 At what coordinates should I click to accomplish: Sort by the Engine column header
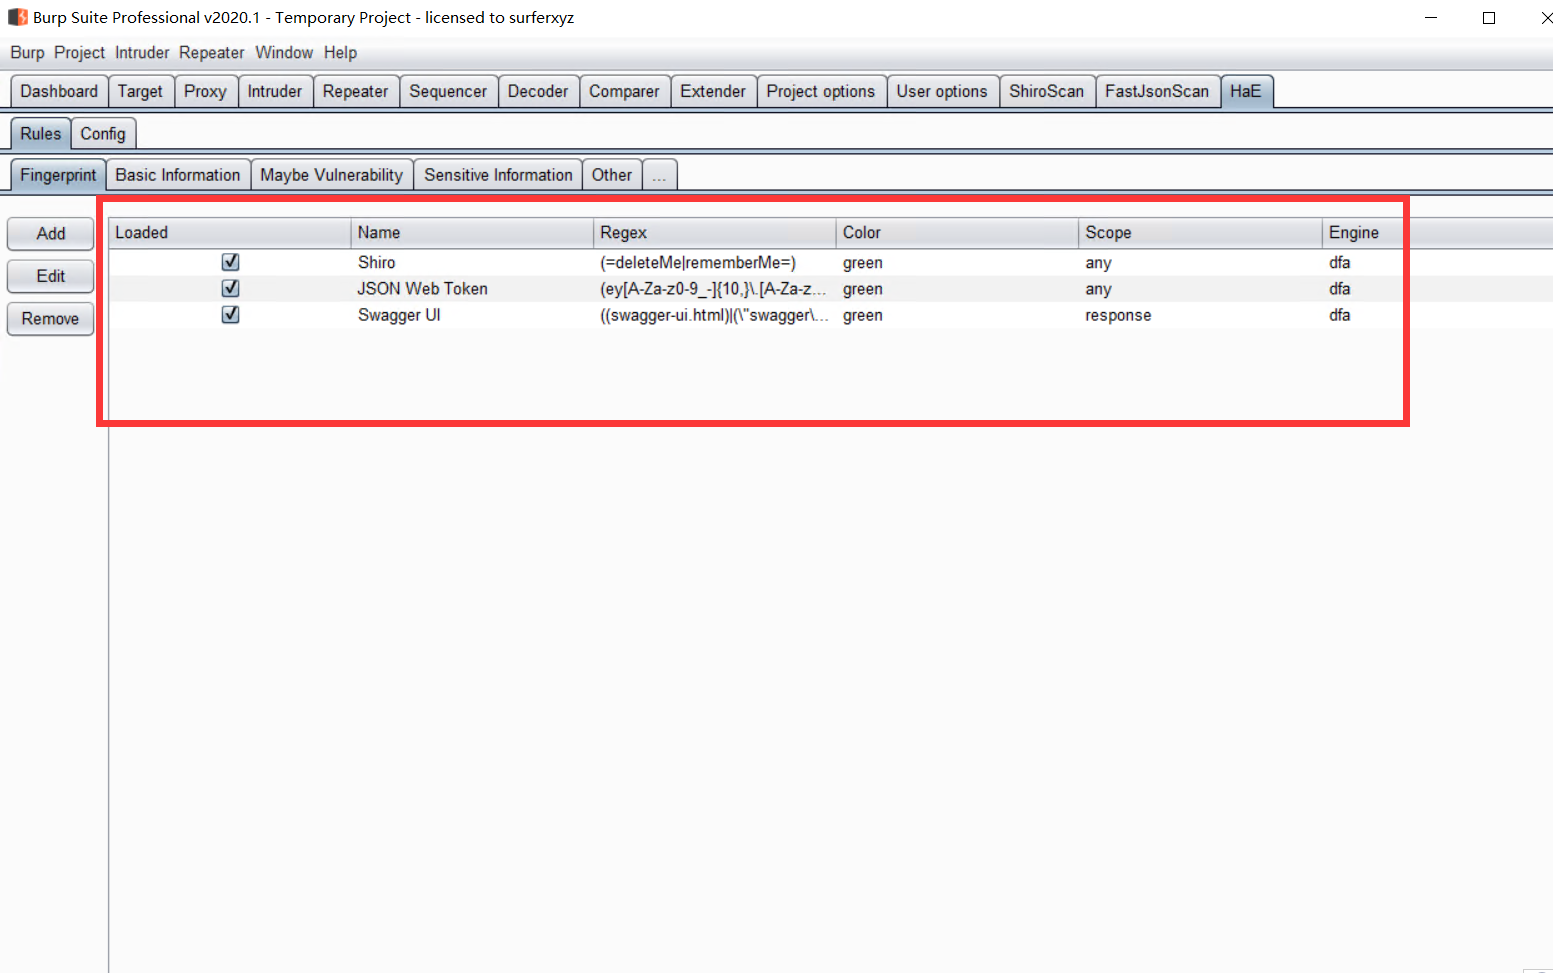[1437, 233]
